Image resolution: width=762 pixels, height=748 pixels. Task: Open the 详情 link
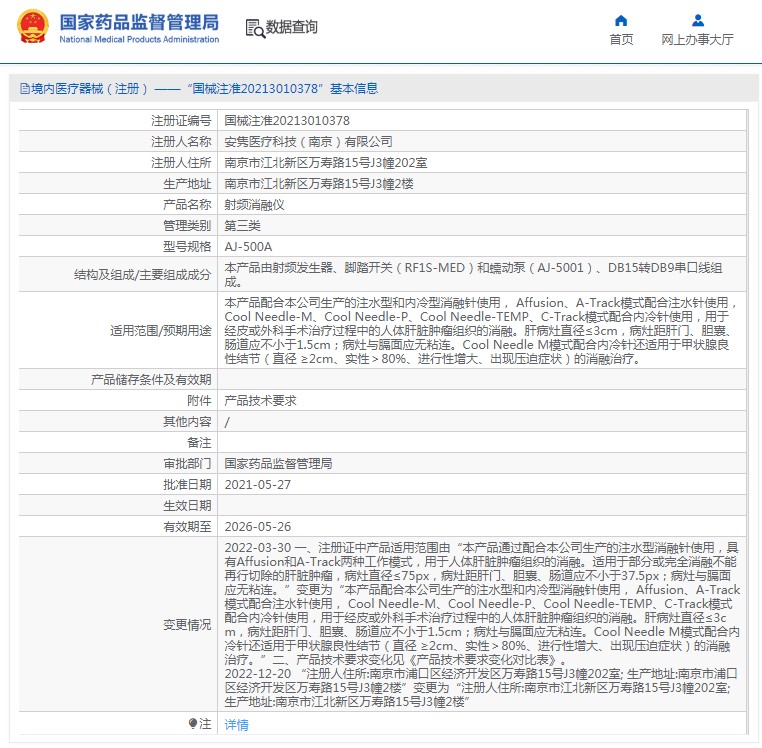(x=236, y=725)
